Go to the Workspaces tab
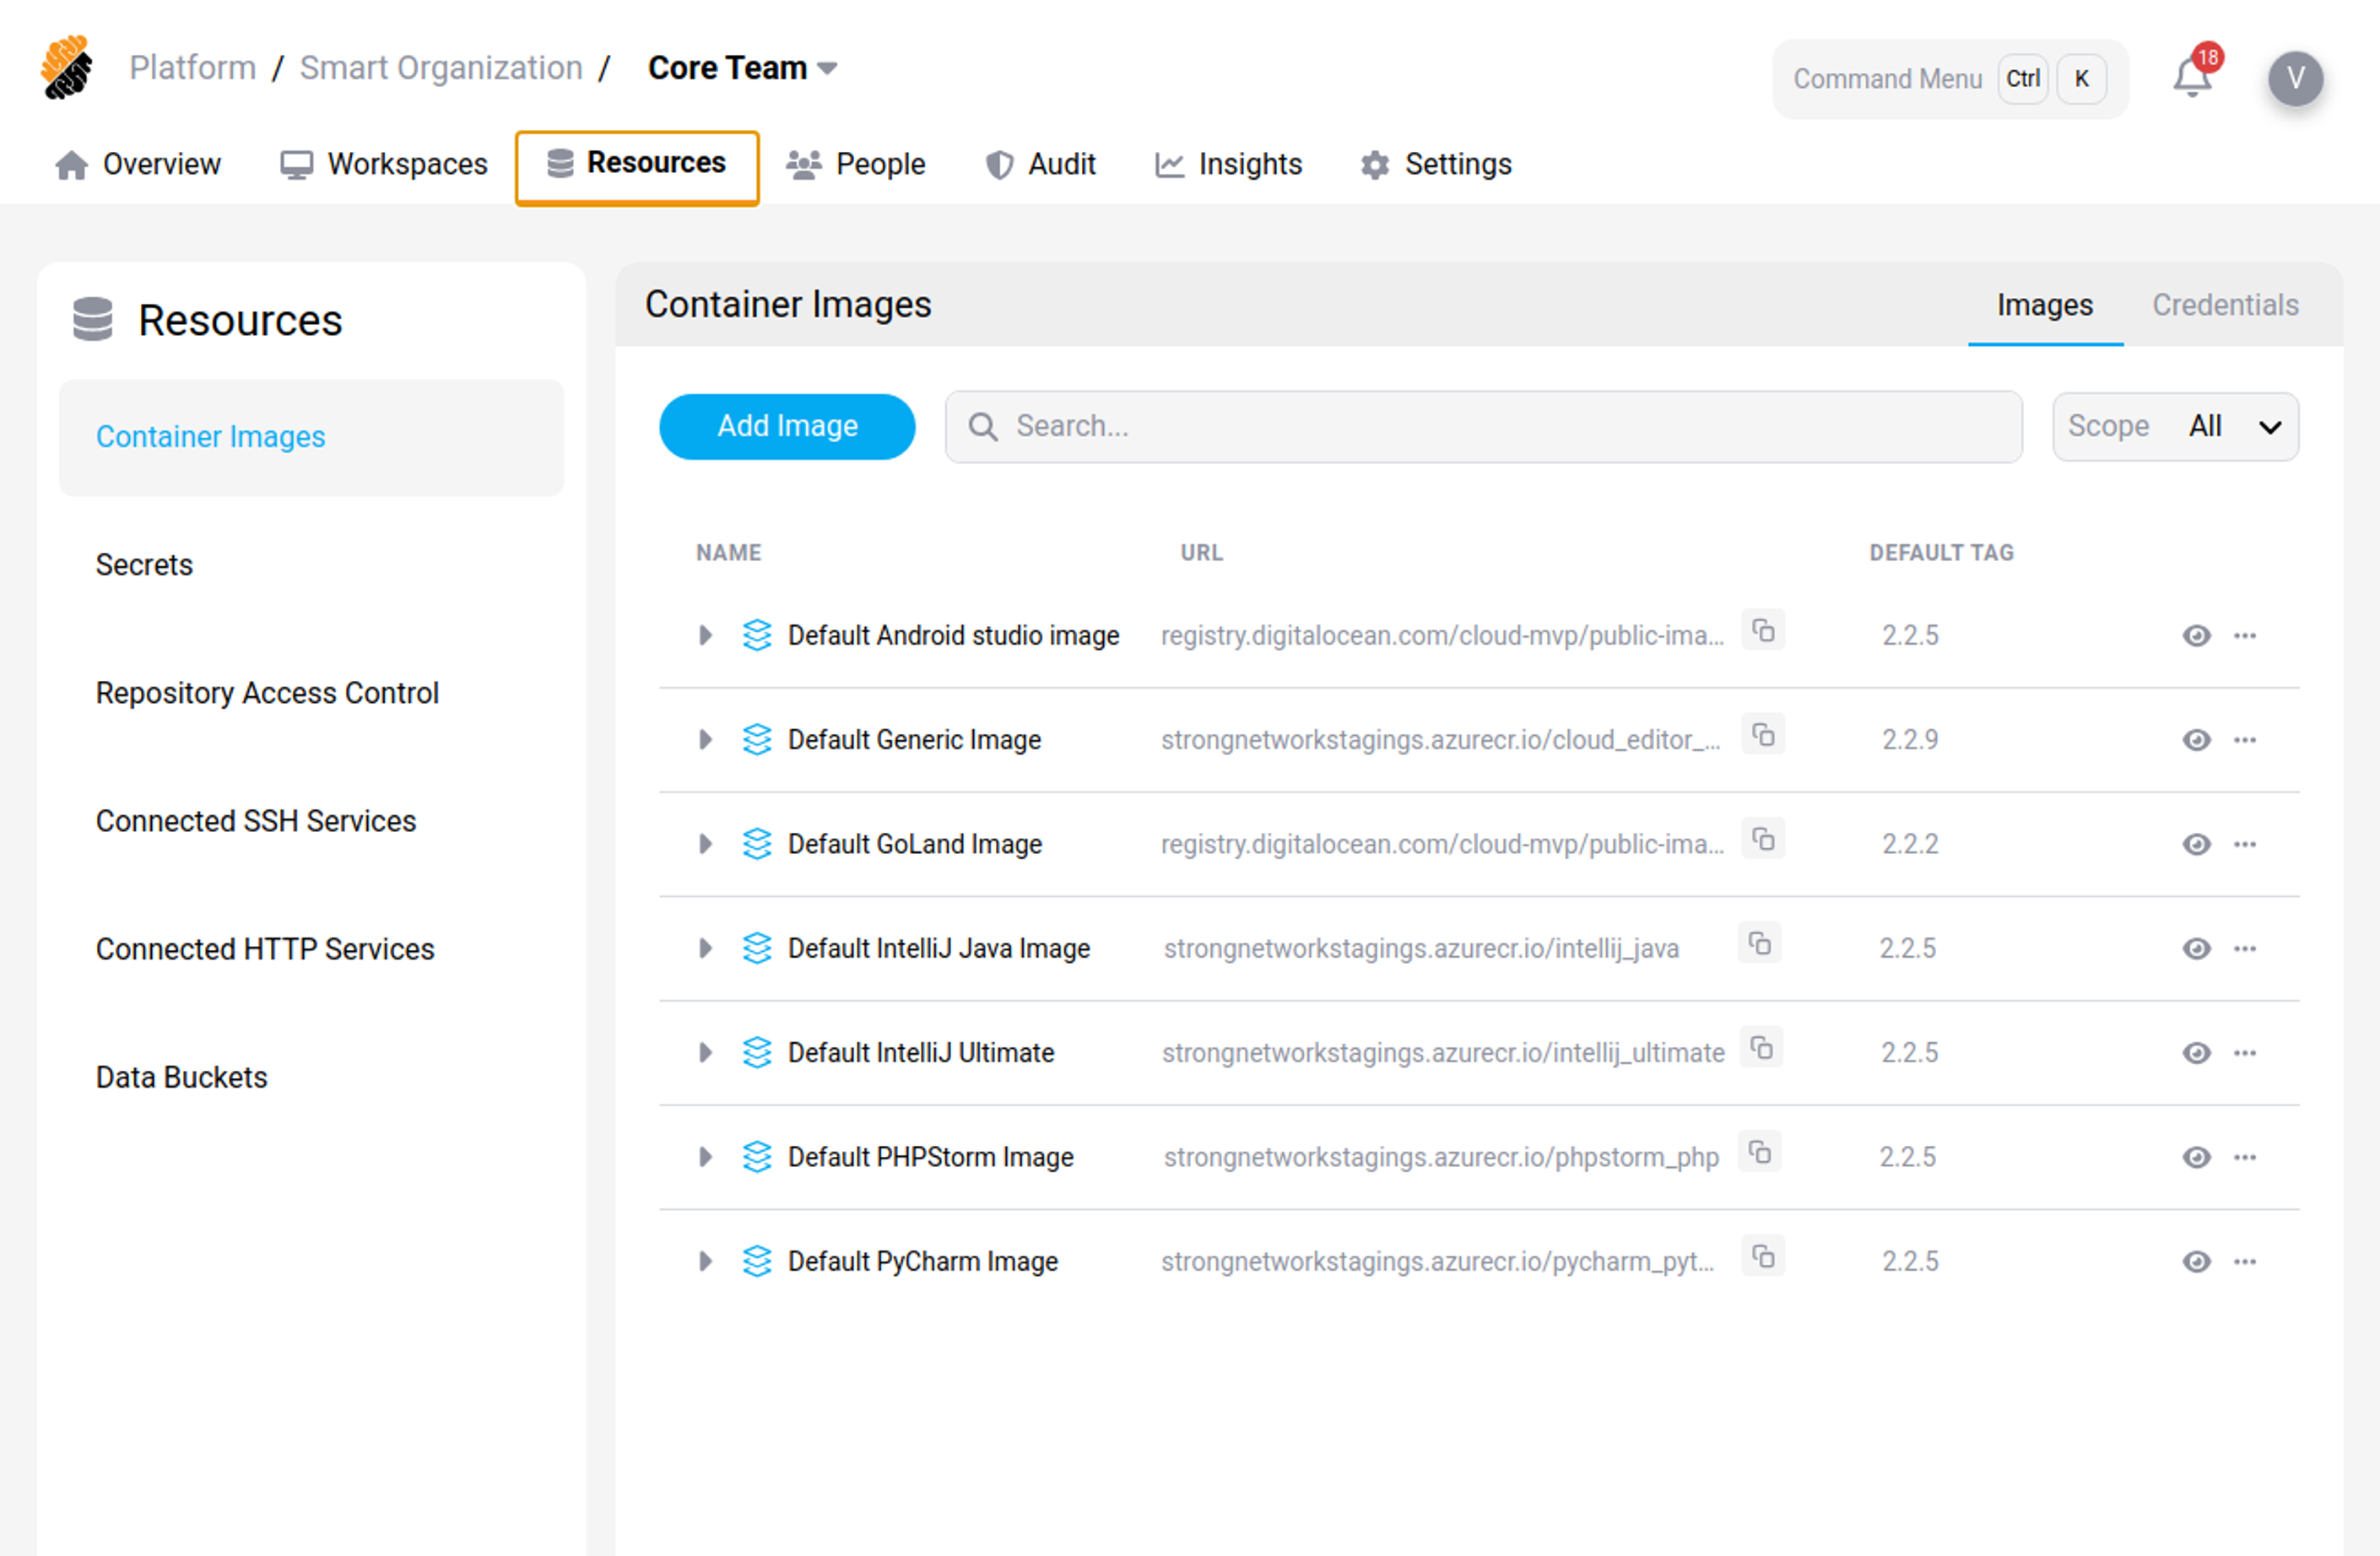The width and height of the screenshot is (2380, 1556). pos(384,164)
